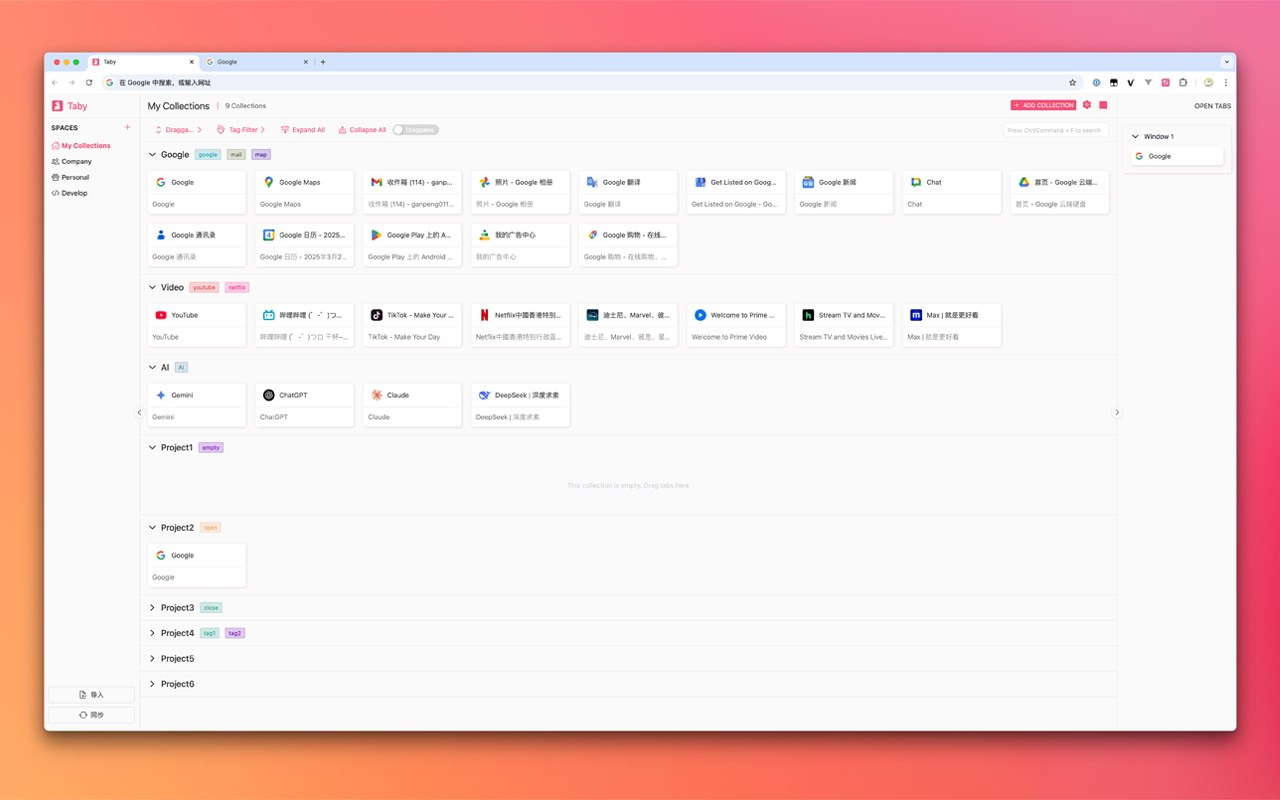The width and height of the screenshot is (1280, 800).
Task: Collapse the Google collection
Action: 153,155
